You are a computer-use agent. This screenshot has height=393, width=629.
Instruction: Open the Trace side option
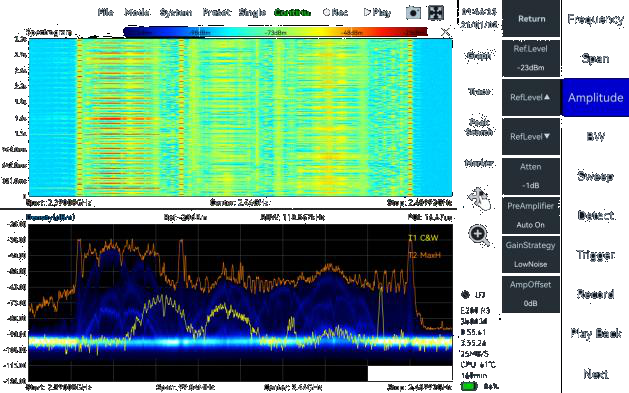(479, 91)
